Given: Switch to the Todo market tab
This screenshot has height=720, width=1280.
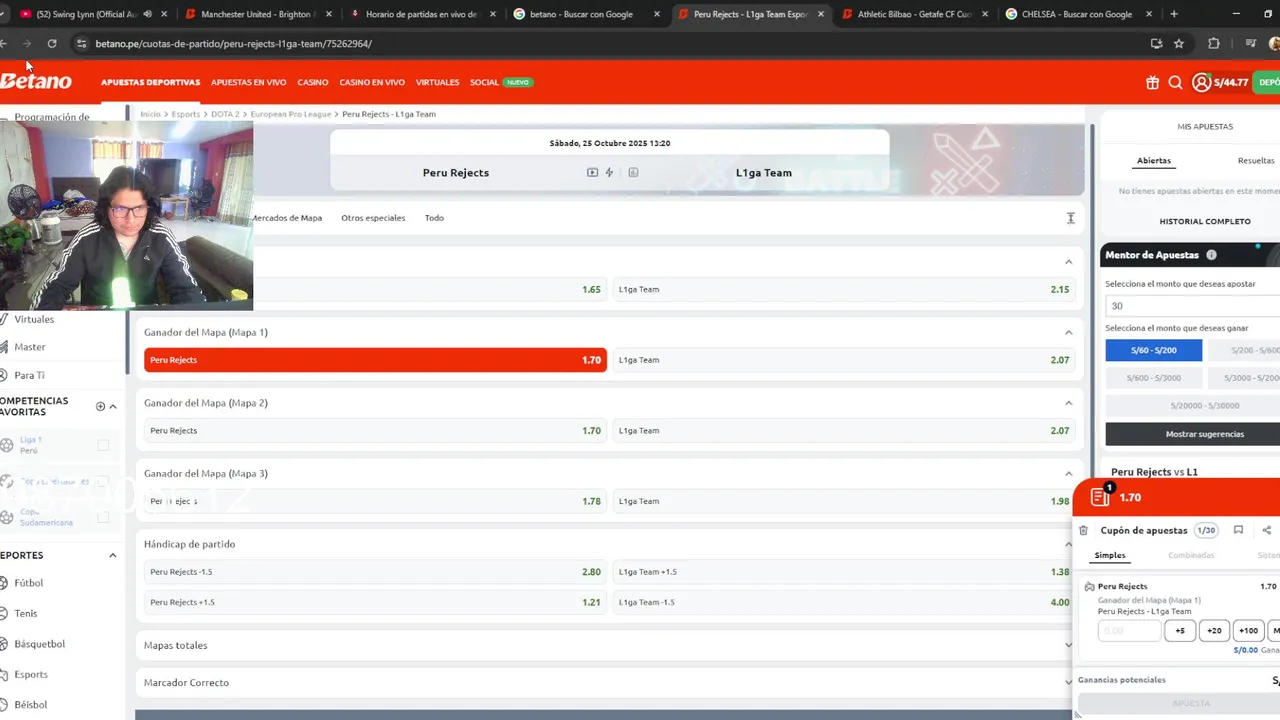Looking at the screenshot, I should (x=434, y=218).
